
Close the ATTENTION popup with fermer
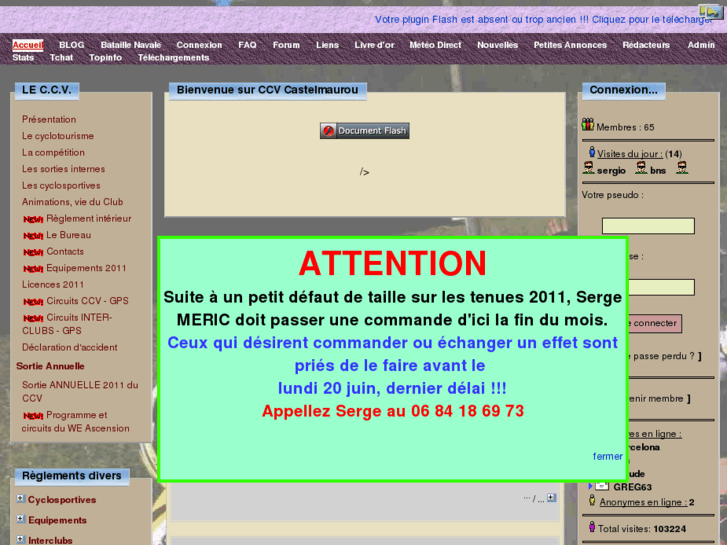[607, 456]
